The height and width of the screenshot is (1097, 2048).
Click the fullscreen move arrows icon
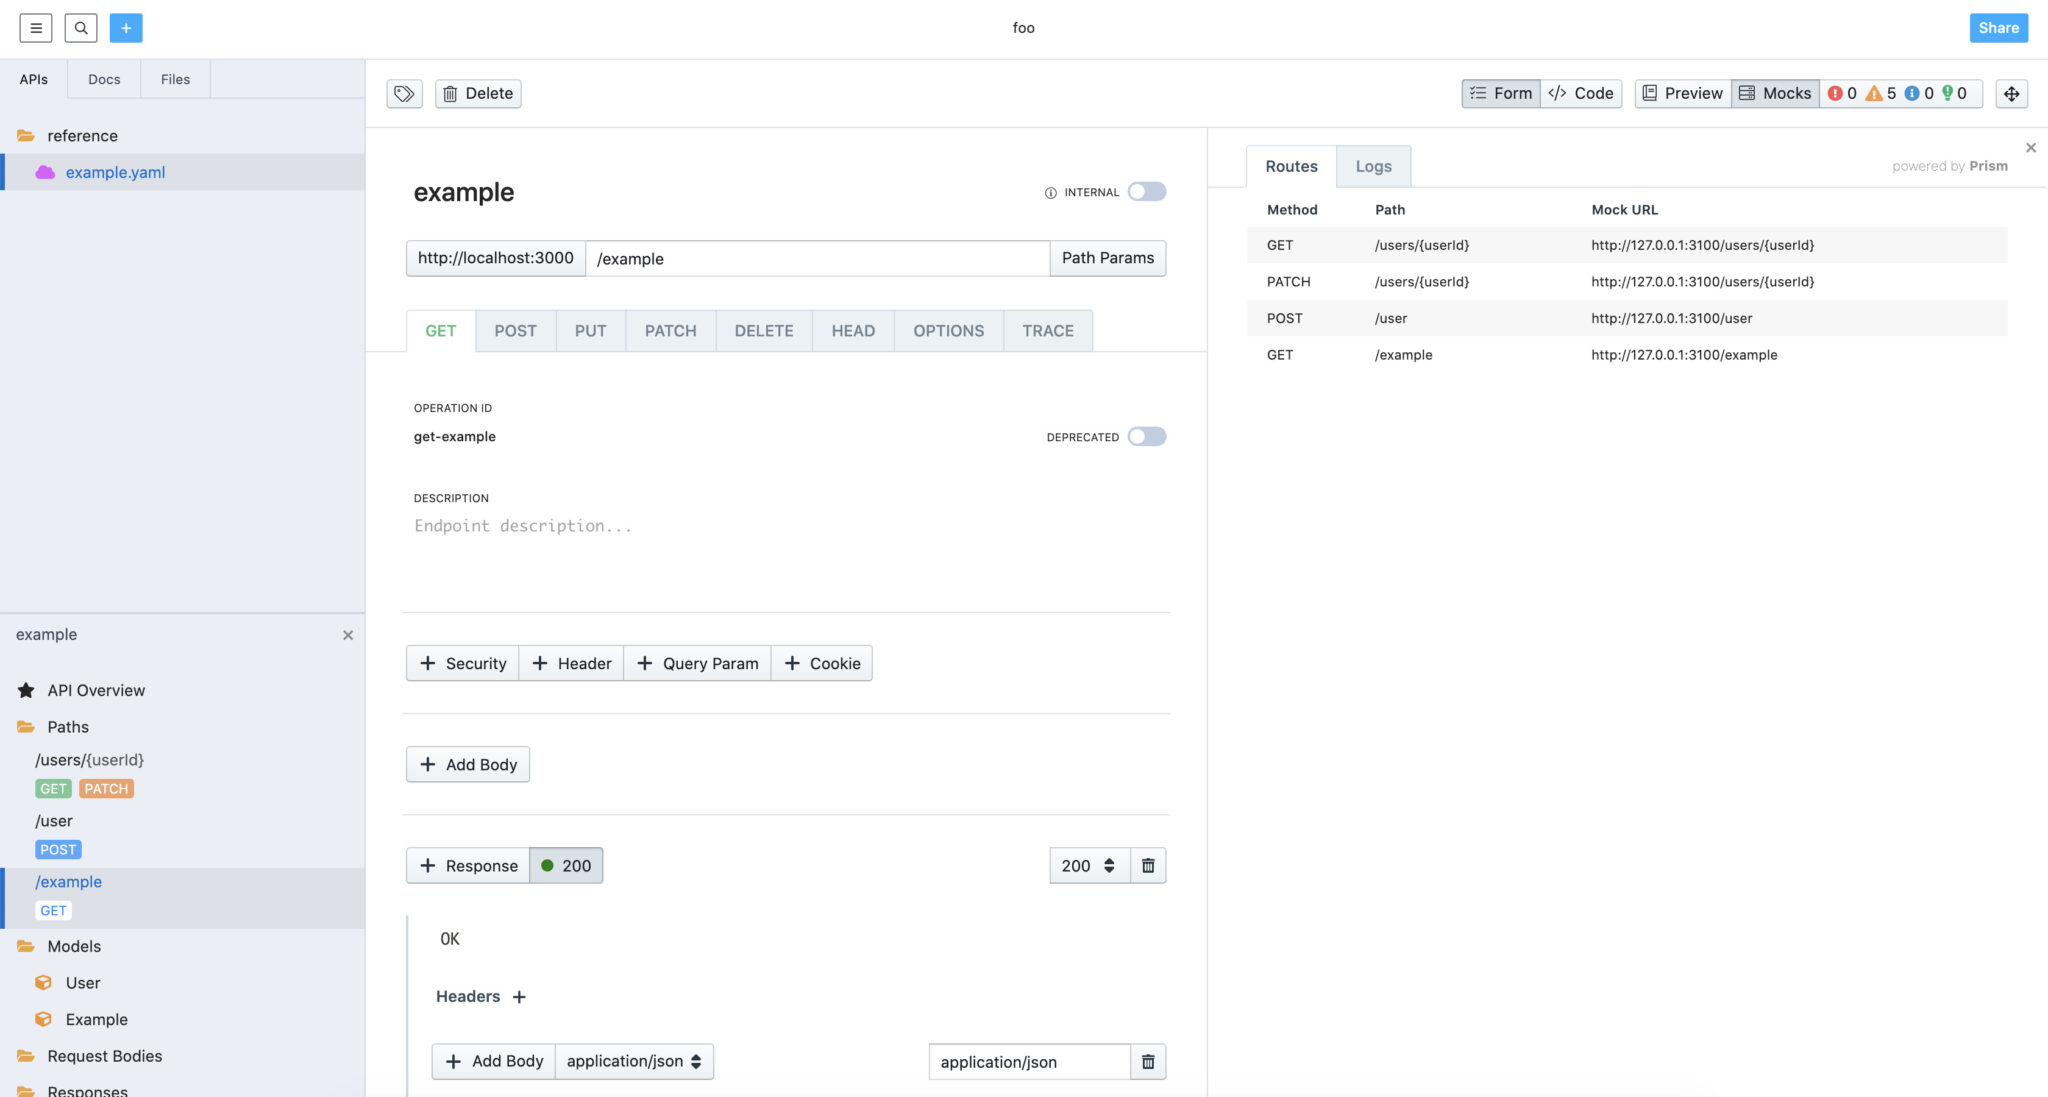(2011, 93)
